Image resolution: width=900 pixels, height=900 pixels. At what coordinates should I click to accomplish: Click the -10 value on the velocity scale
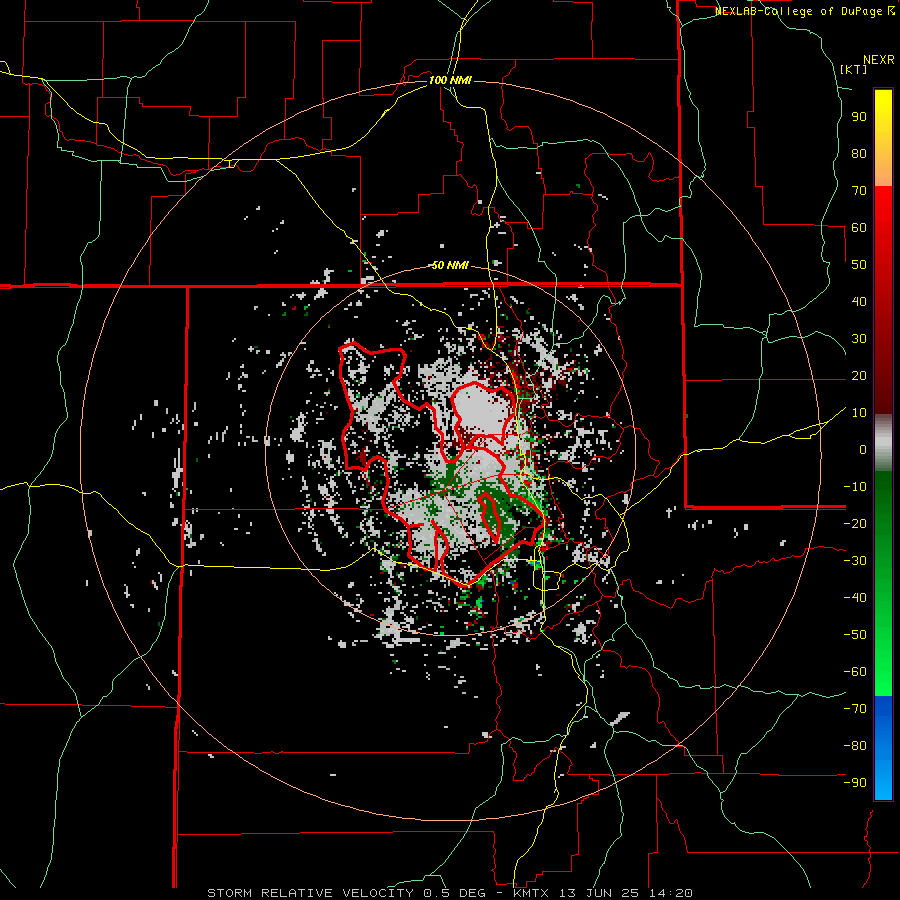[x=855, y=487]
